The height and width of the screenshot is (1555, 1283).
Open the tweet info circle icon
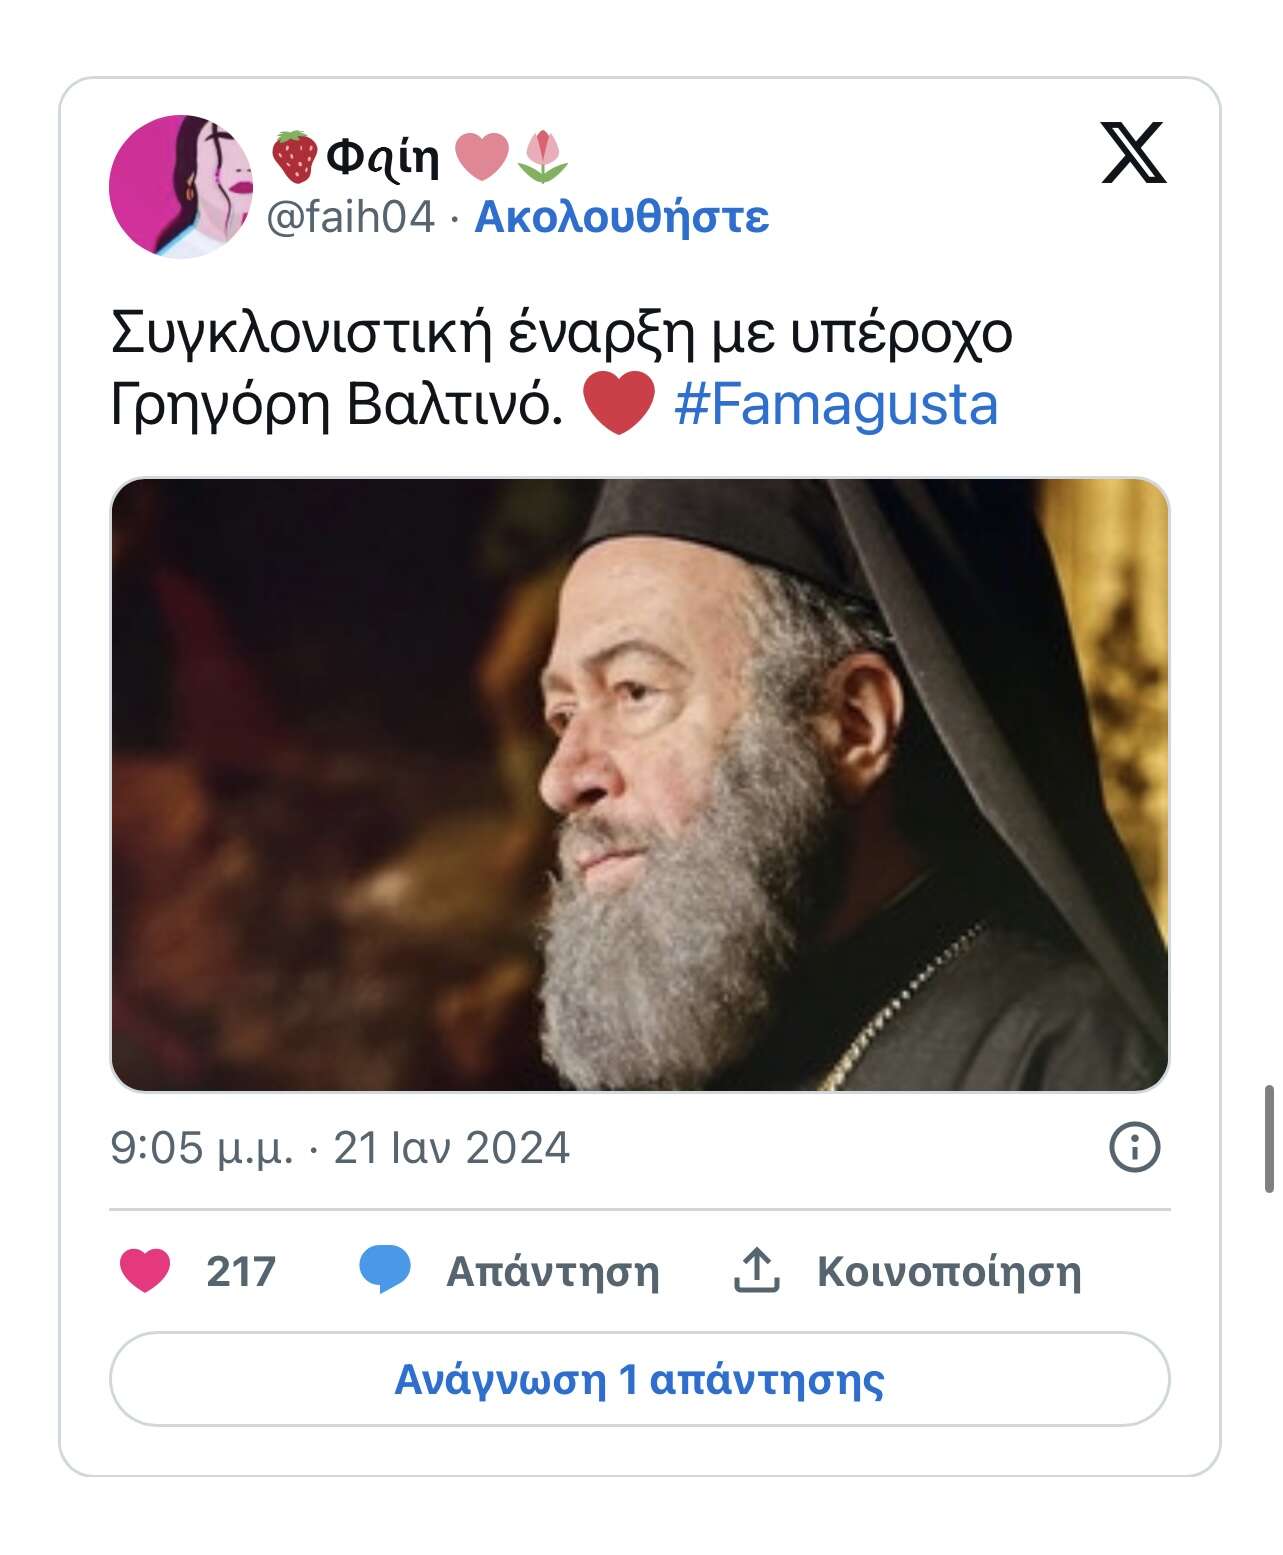pyautogui.click(x=1134, y=1146)
